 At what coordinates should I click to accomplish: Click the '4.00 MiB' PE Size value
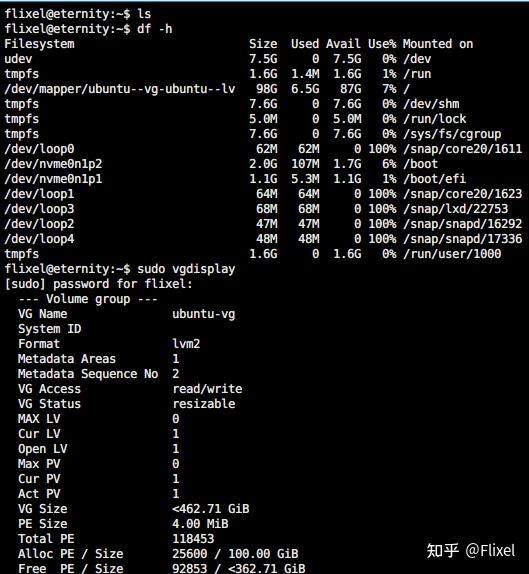coord(200,524)
